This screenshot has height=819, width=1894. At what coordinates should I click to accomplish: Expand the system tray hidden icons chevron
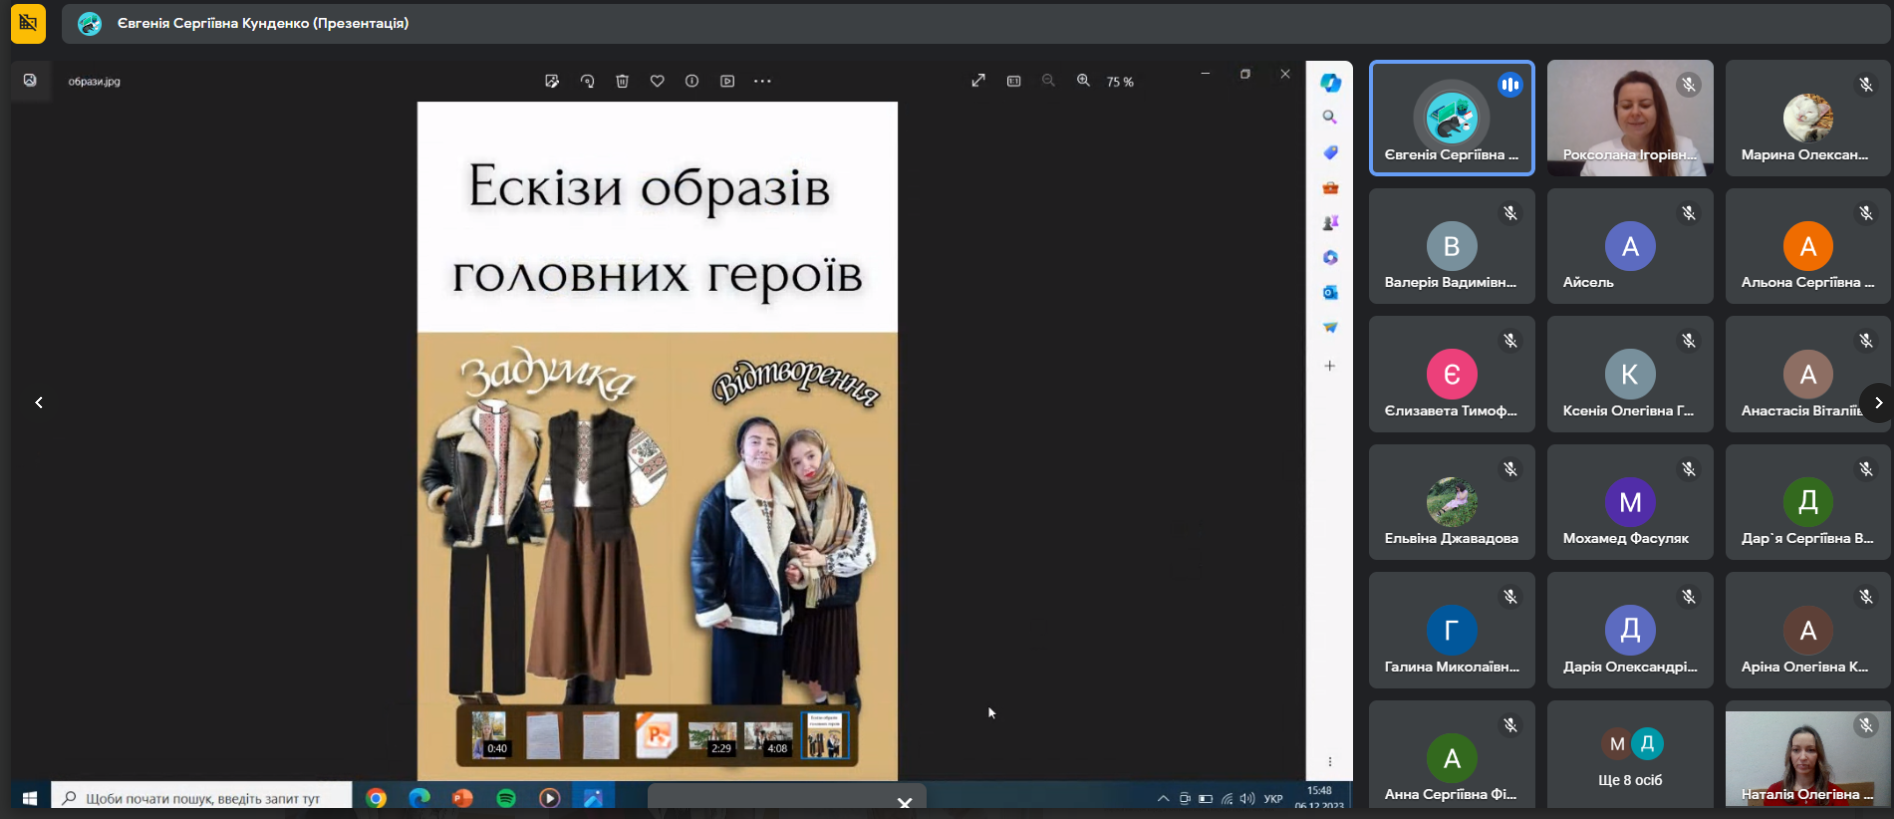click(x=1162, y=798)
